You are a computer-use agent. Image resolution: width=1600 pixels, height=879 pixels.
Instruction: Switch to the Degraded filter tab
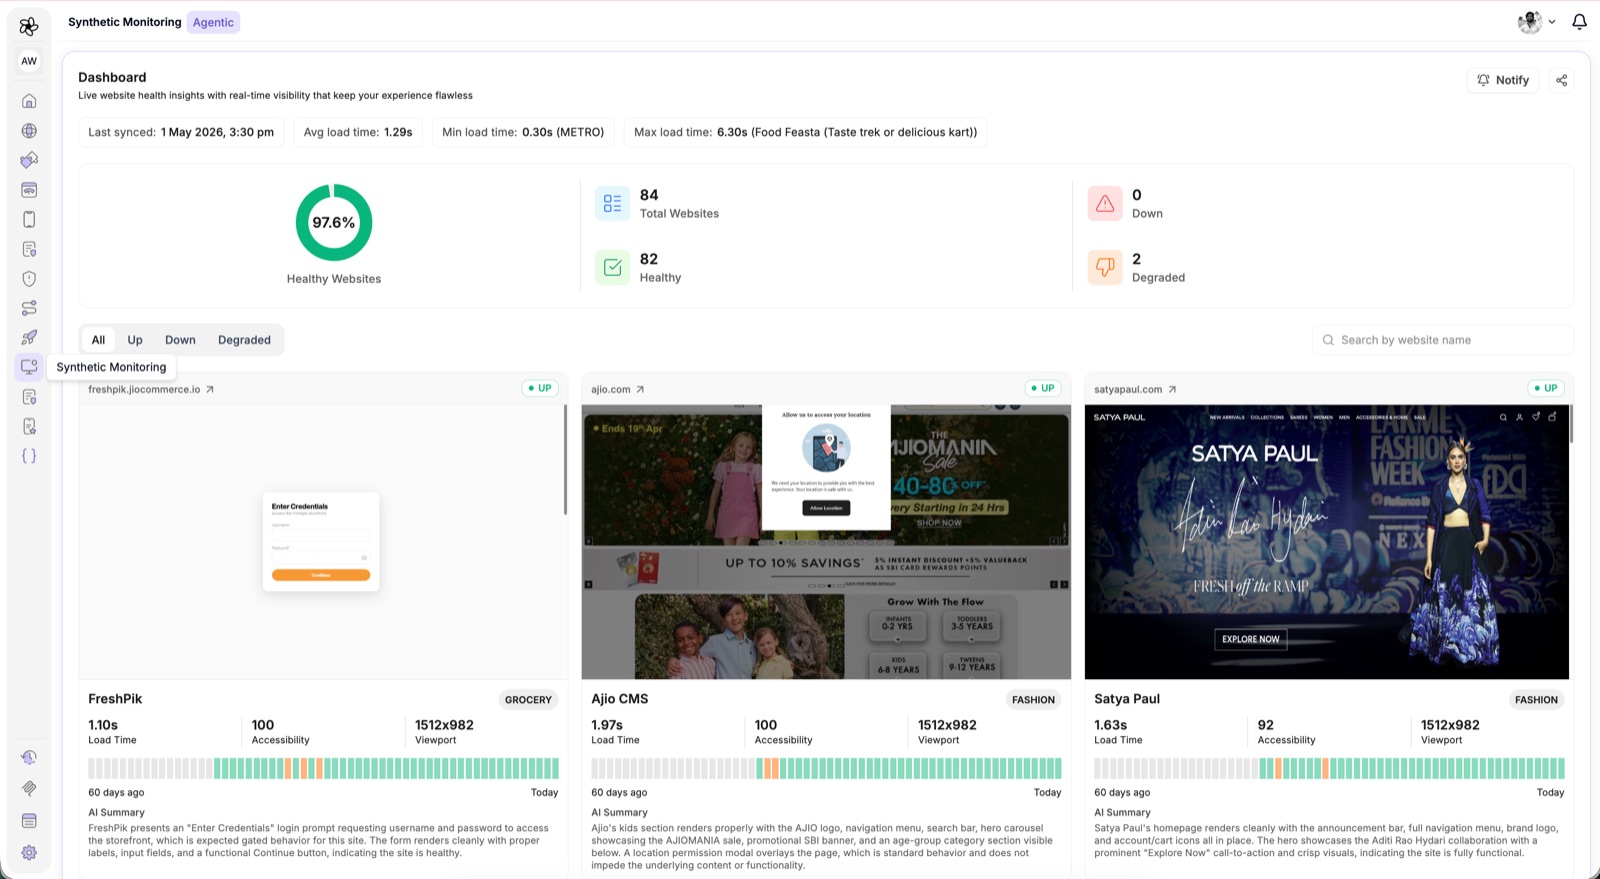244,340
